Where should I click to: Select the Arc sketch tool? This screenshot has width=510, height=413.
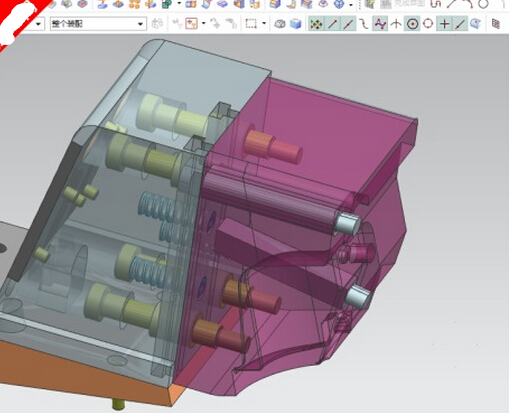[x=468, y=4]
